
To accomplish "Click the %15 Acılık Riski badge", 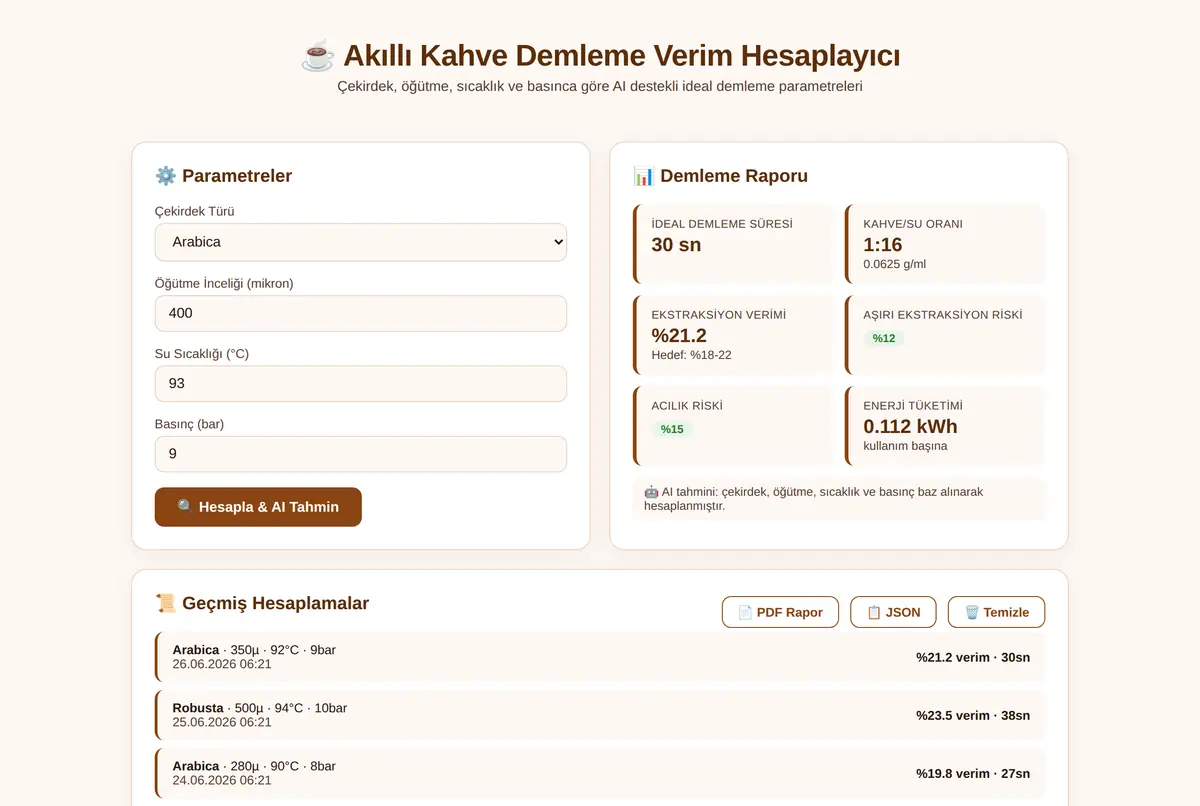I will (672, 429).
